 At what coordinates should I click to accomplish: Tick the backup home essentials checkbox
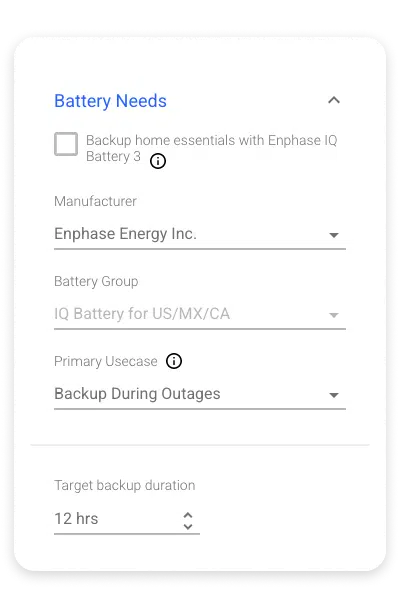(66, 144)
